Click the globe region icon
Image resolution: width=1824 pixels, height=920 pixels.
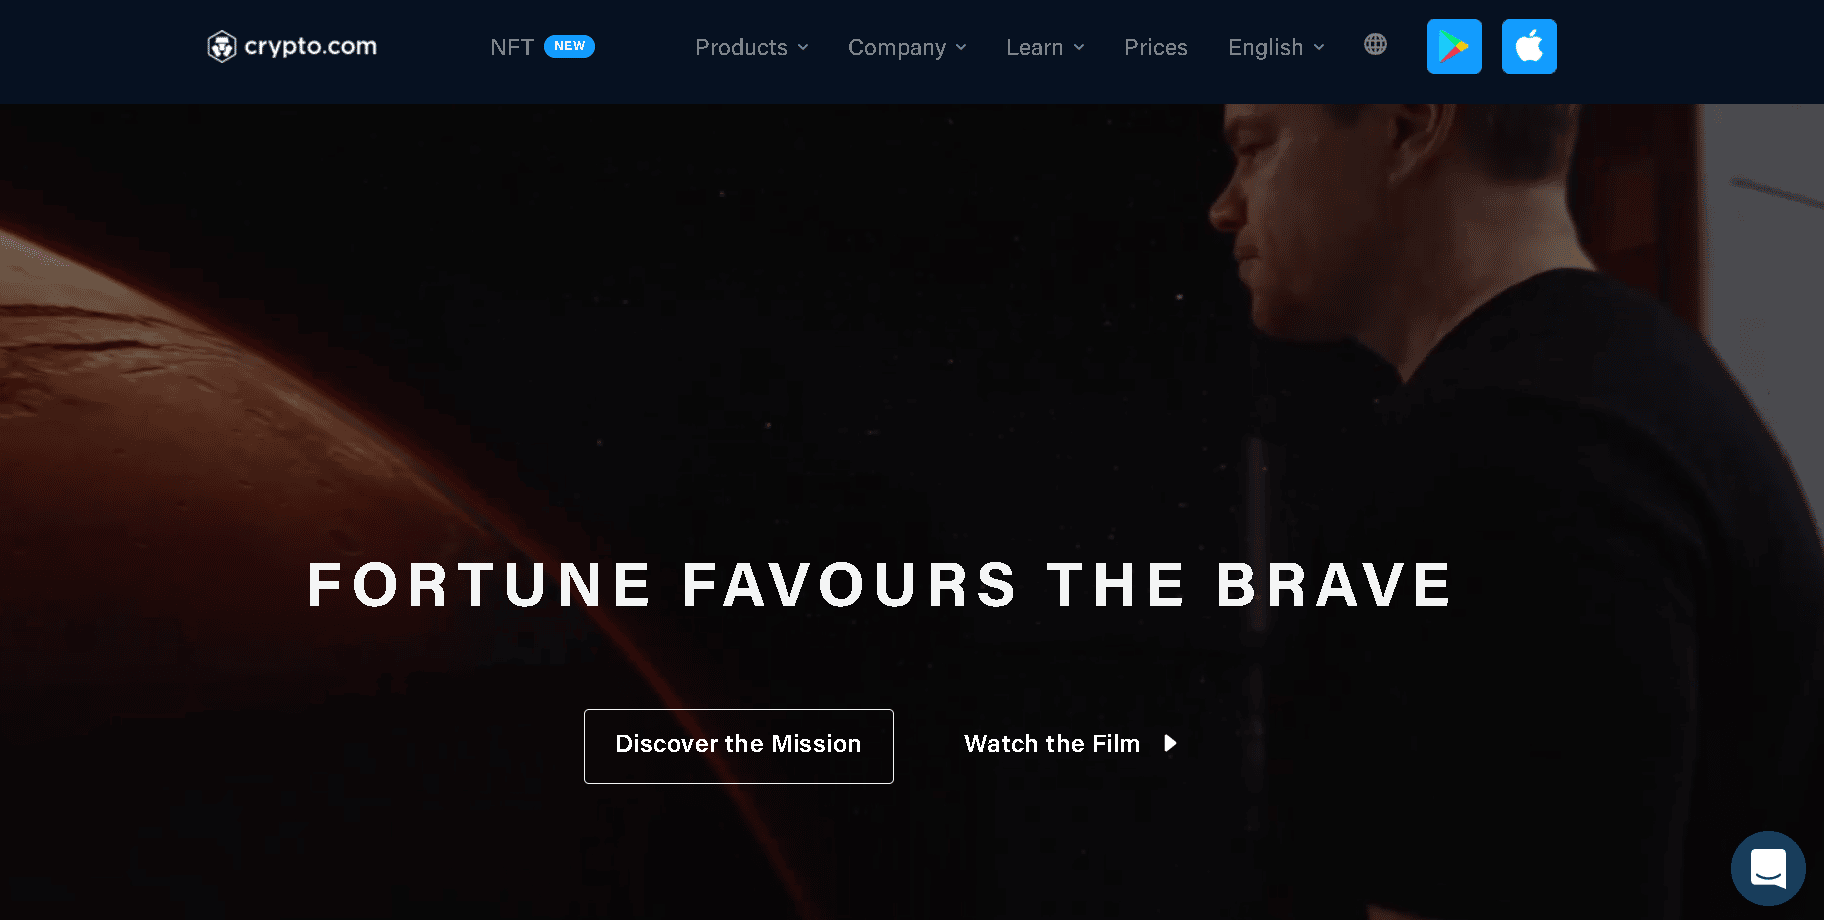tap(1375, 44)
